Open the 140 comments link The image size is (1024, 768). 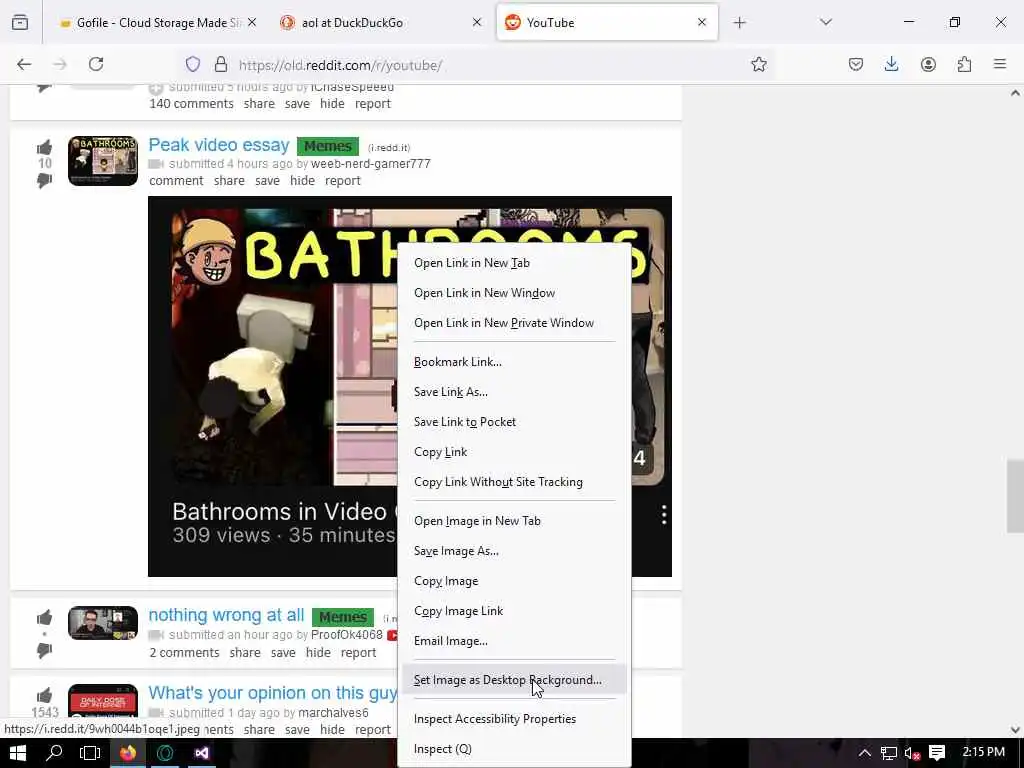(x=191, y=104)
